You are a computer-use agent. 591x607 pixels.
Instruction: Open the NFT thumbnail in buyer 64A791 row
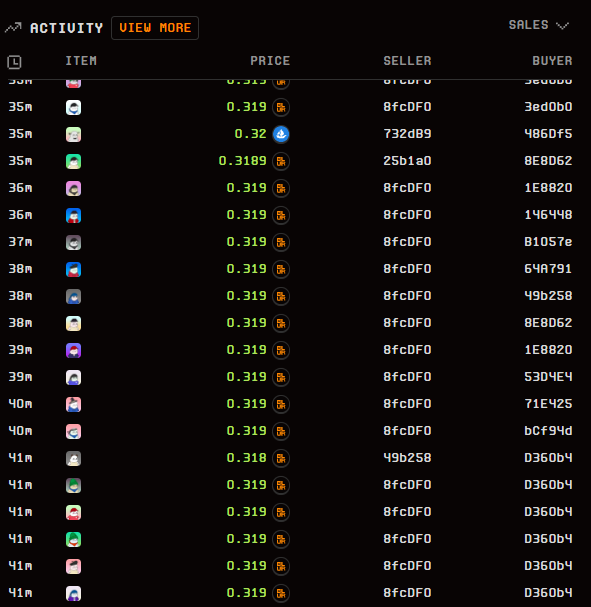pos(74,269)
